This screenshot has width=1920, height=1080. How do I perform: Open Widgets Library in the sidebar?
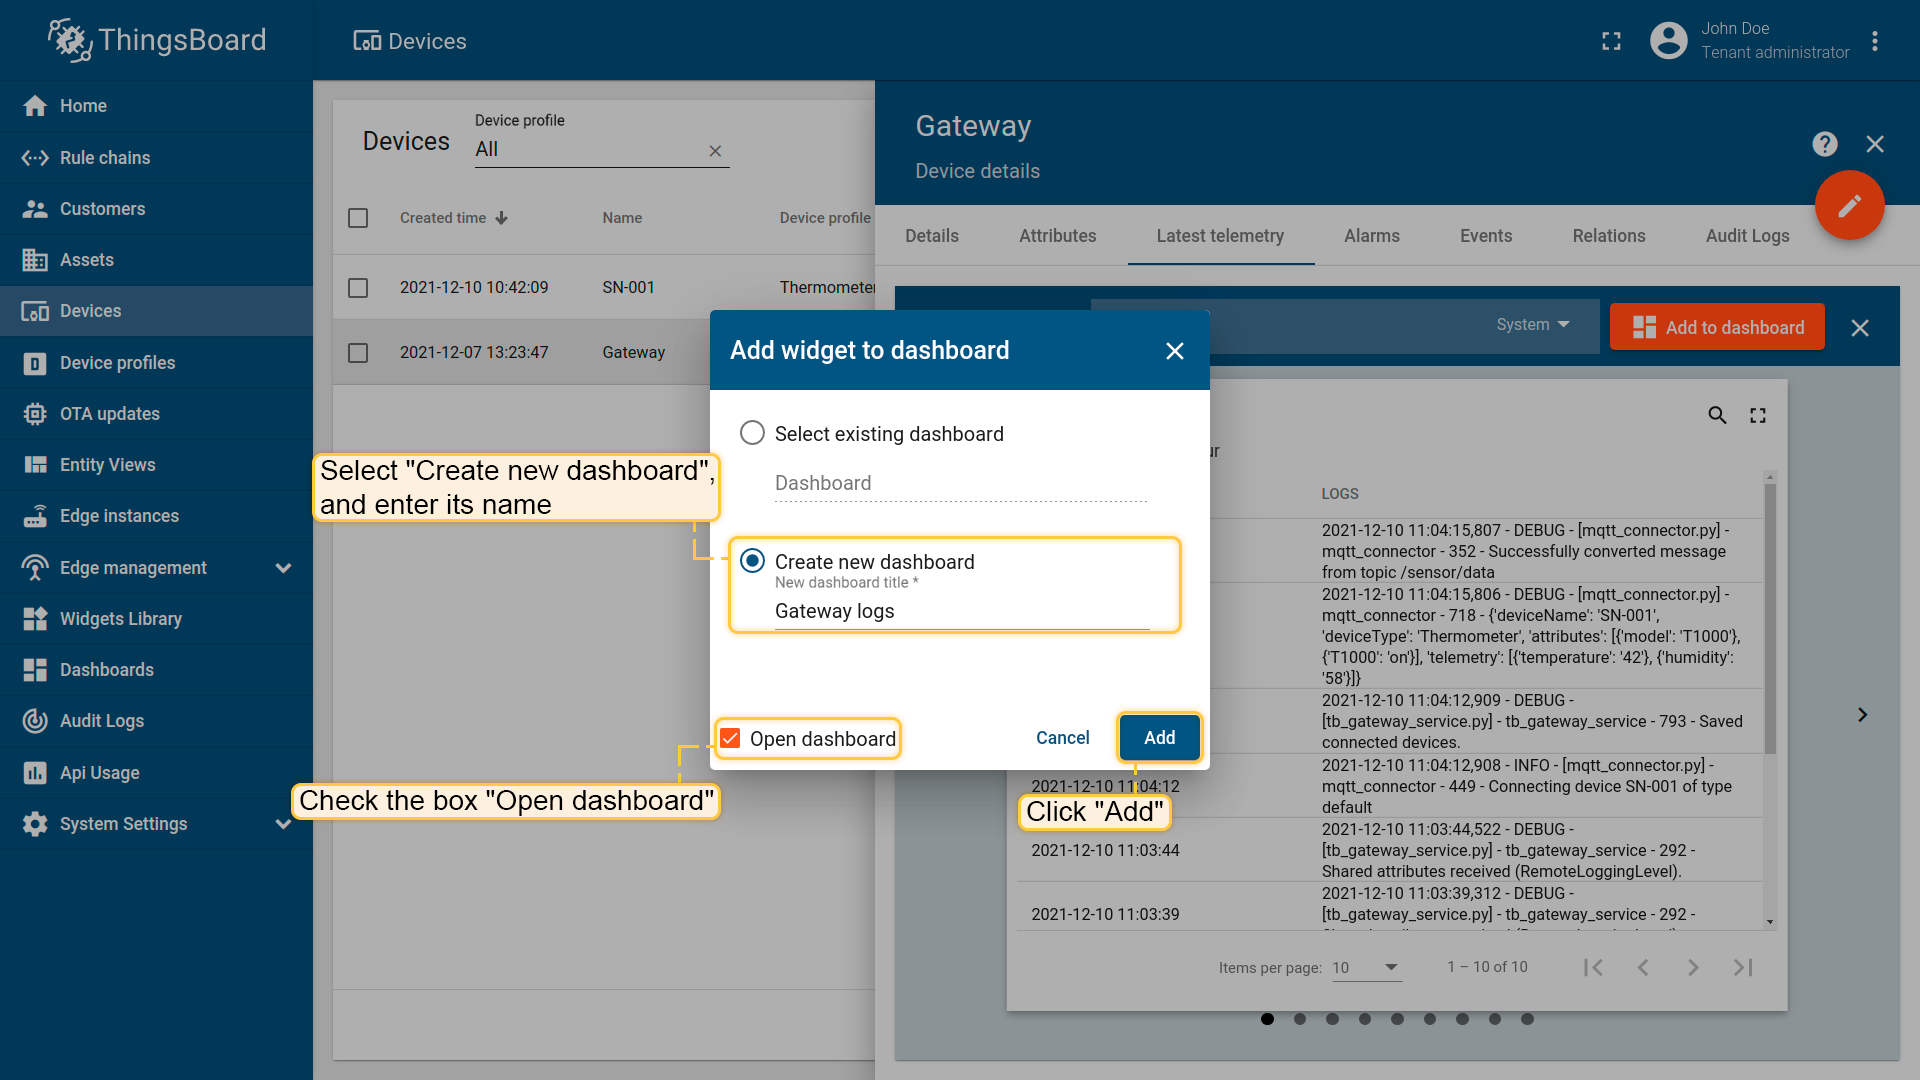point(156,619)
